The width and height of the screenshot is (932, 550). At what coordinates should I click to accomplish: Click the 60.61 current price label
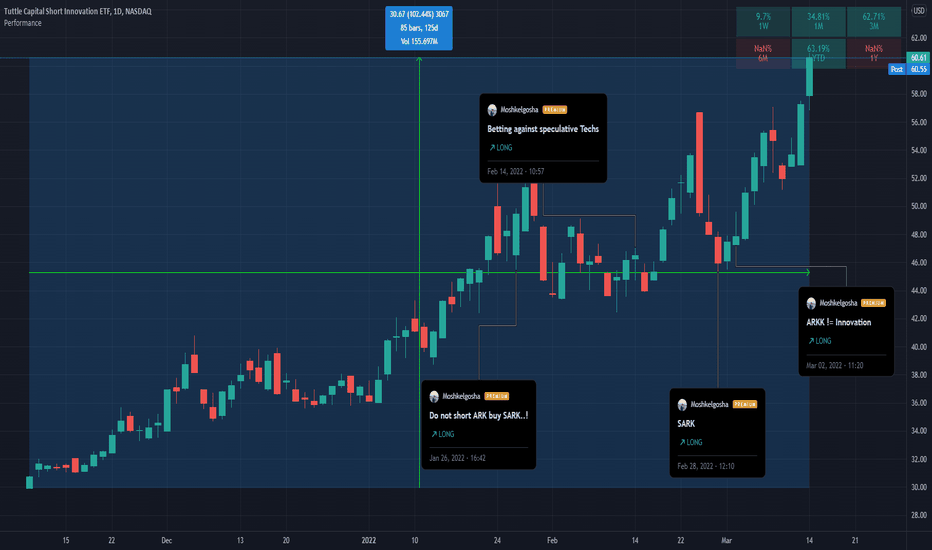pos(918,58)
